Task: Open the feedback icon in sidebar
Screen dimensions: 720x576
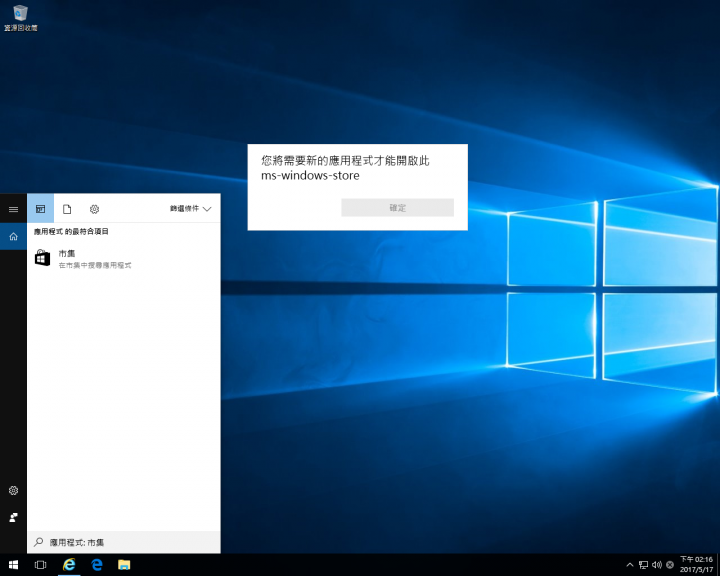Action: pos(13,518)
